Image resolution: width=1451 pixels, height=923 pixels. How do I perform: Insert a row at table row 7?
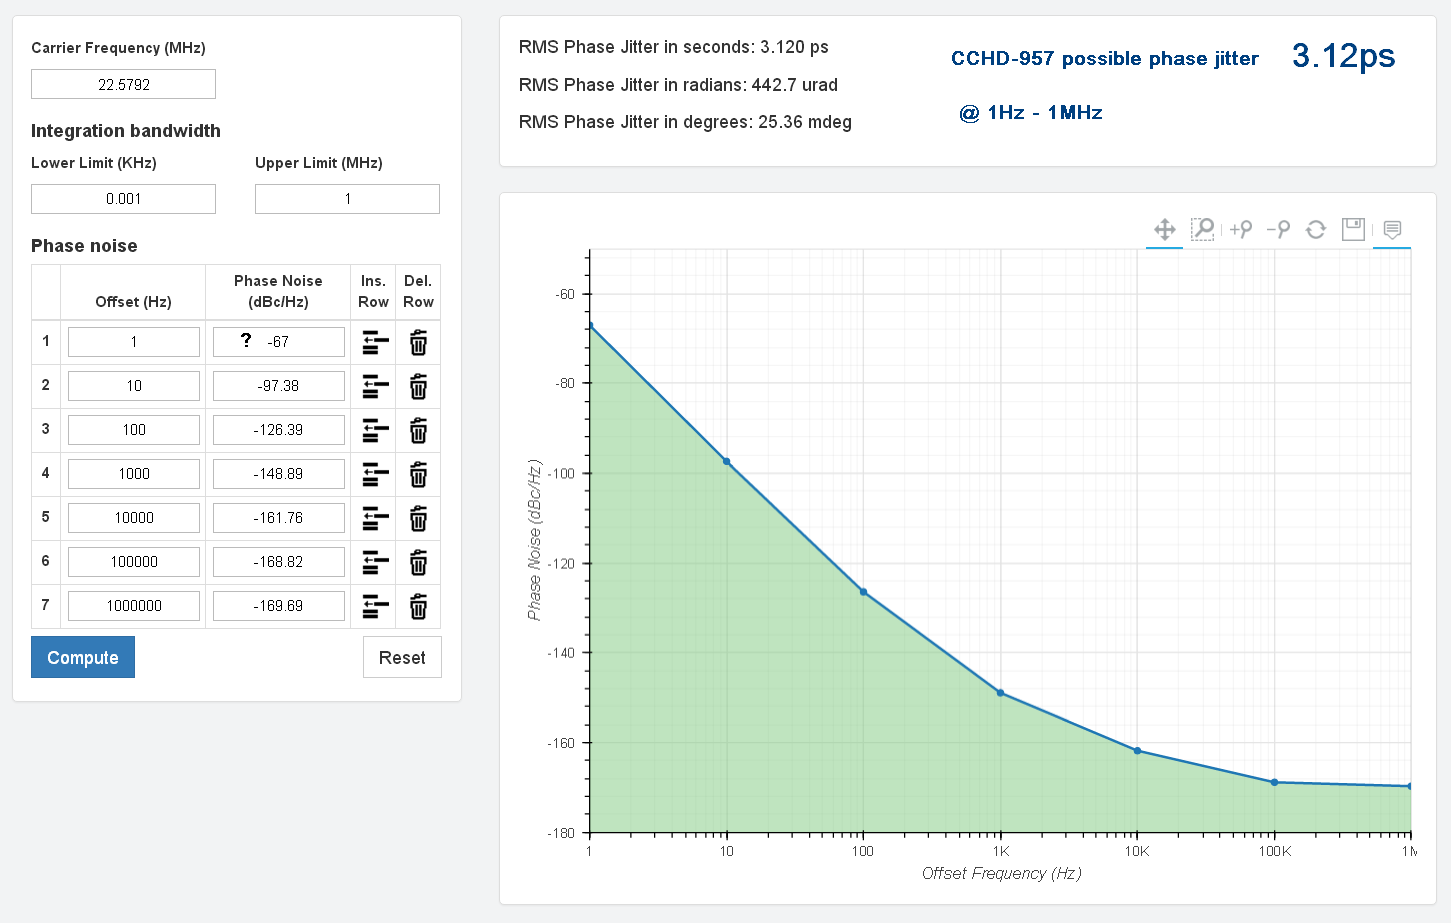(375, 607)
